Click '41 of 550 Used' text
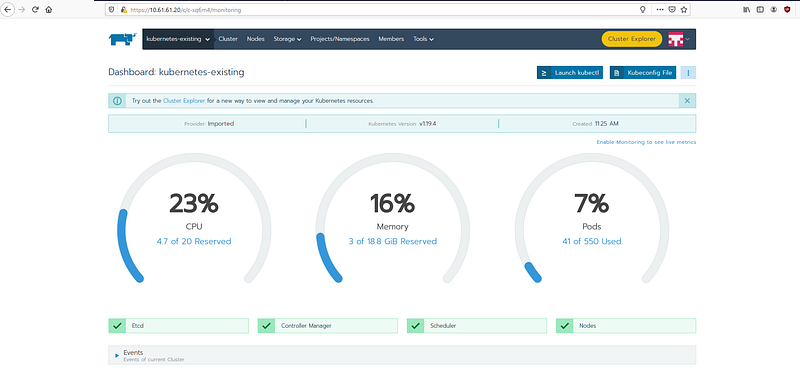 591,241
